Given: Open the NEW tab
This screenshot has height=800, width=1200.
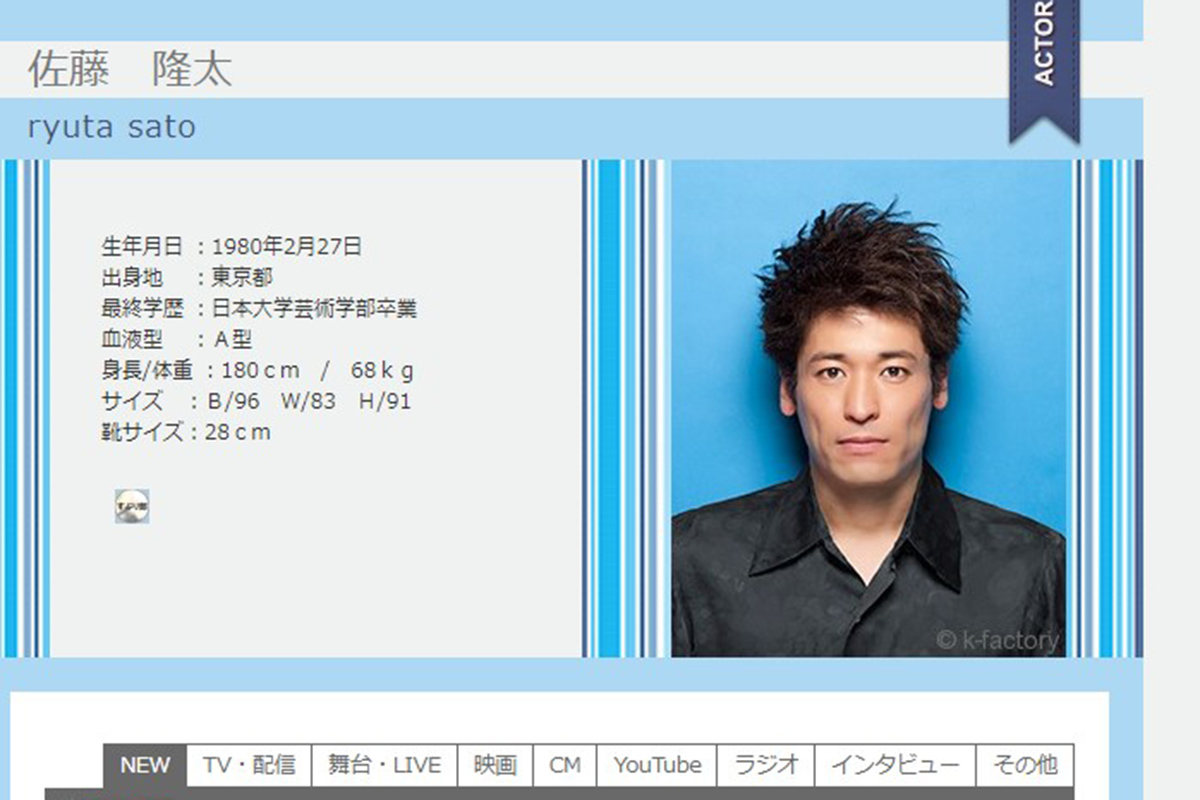Looking at the screenshot, I should tap(145, 766).
